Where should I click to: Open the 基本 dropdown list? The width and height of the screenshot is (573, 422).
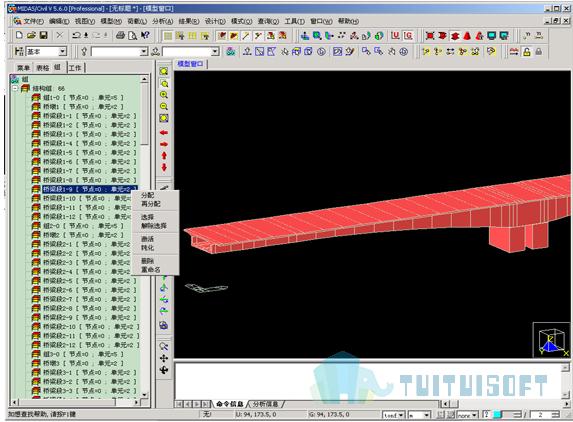pyautogui.click(x=62, y=52)
